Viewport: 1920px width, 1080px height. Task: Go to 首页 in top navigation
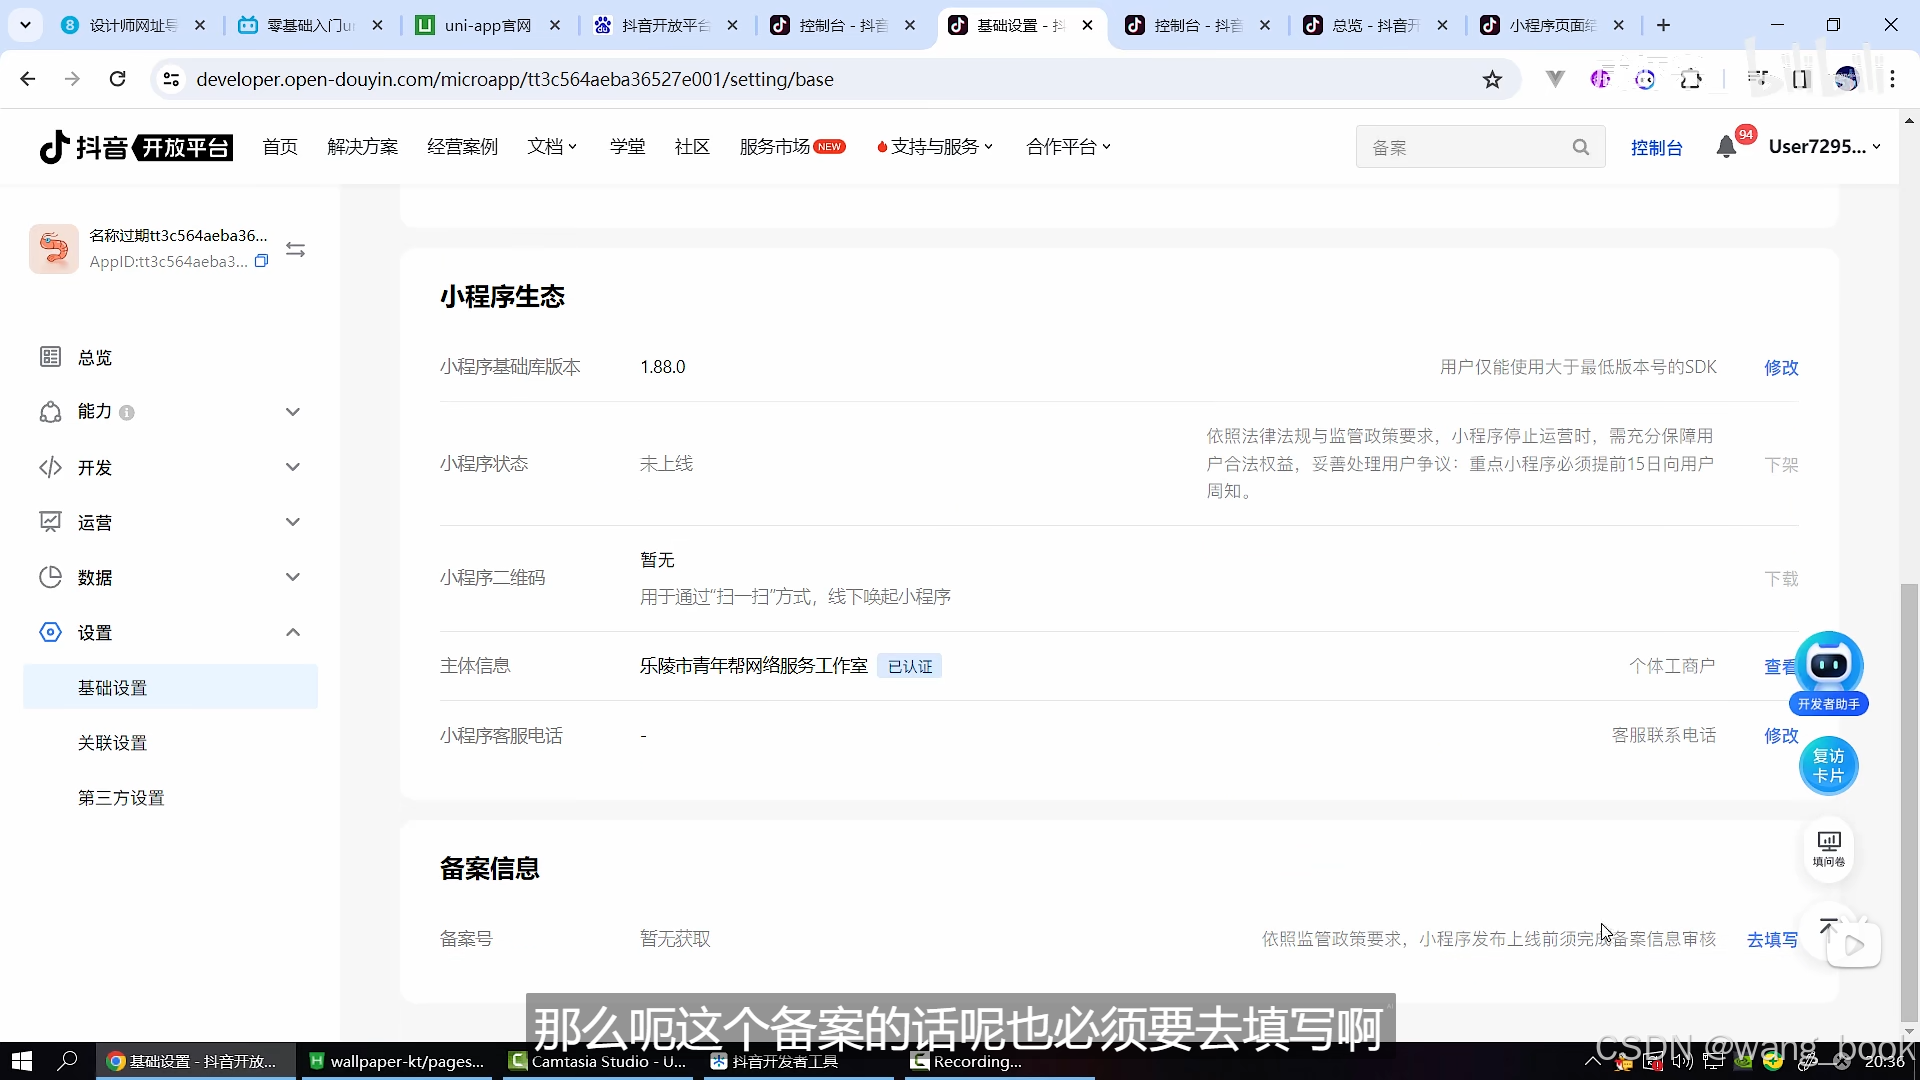pos(280,147)
